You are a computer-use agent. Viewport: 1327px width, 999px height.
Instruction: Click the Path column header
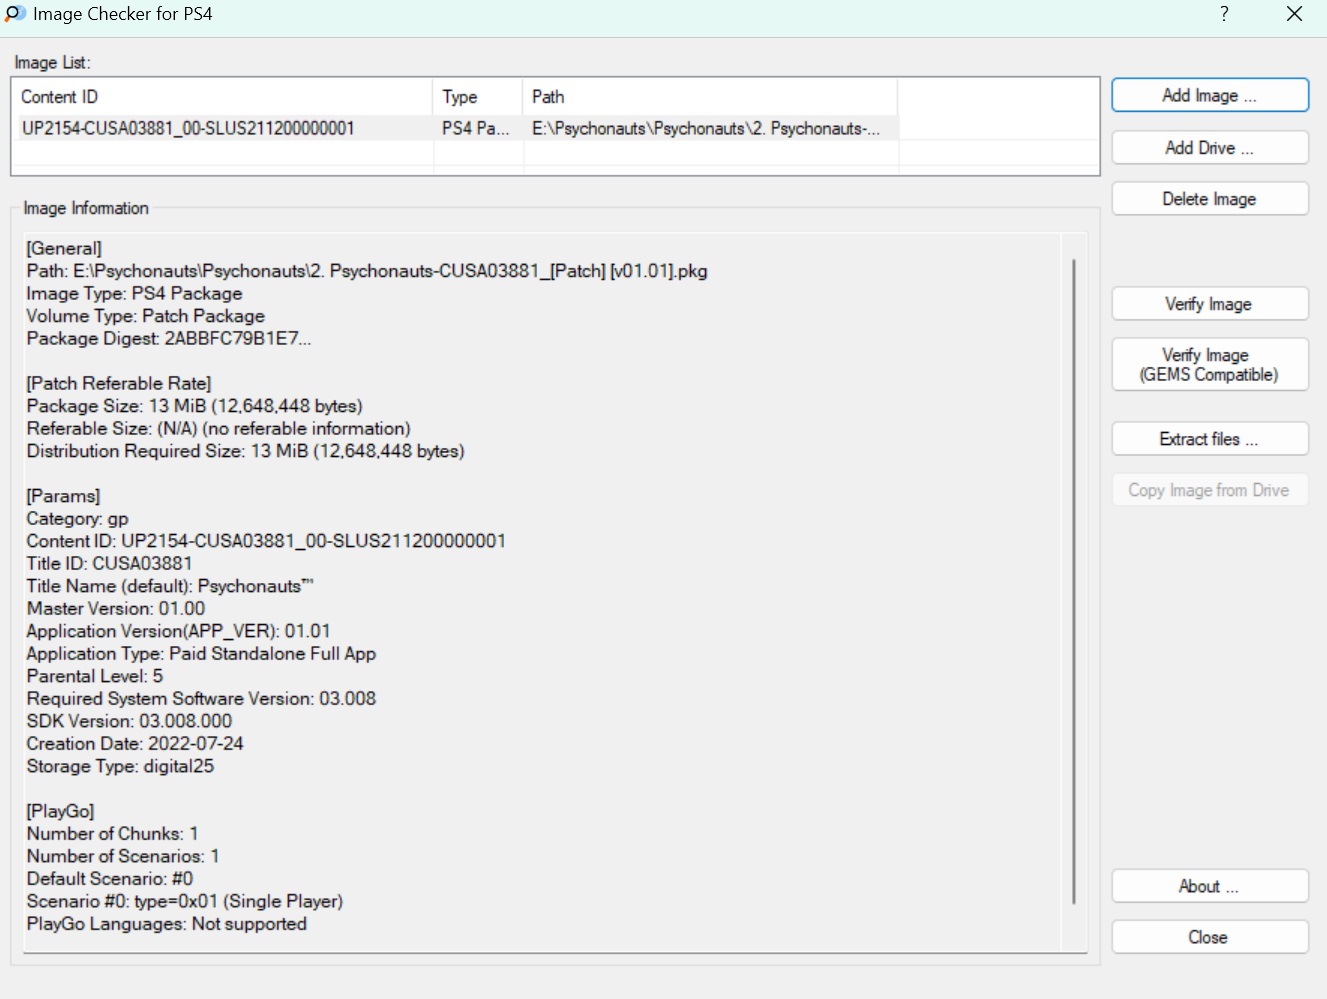[x=708, y=97]
